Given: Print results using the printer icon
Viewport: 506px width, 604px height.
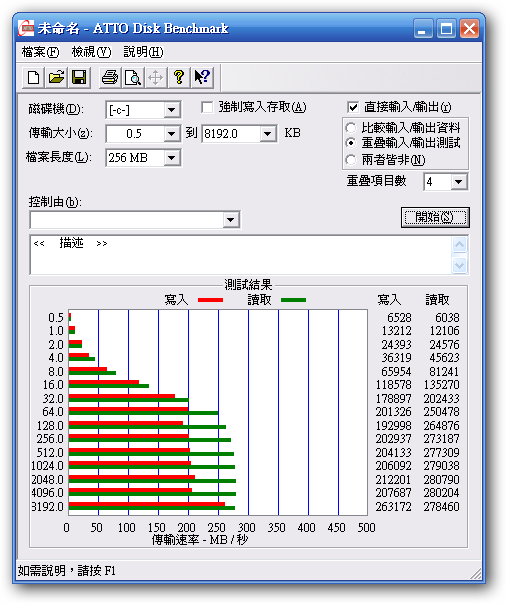Looking at the screenshot, I should click(110, 77).
